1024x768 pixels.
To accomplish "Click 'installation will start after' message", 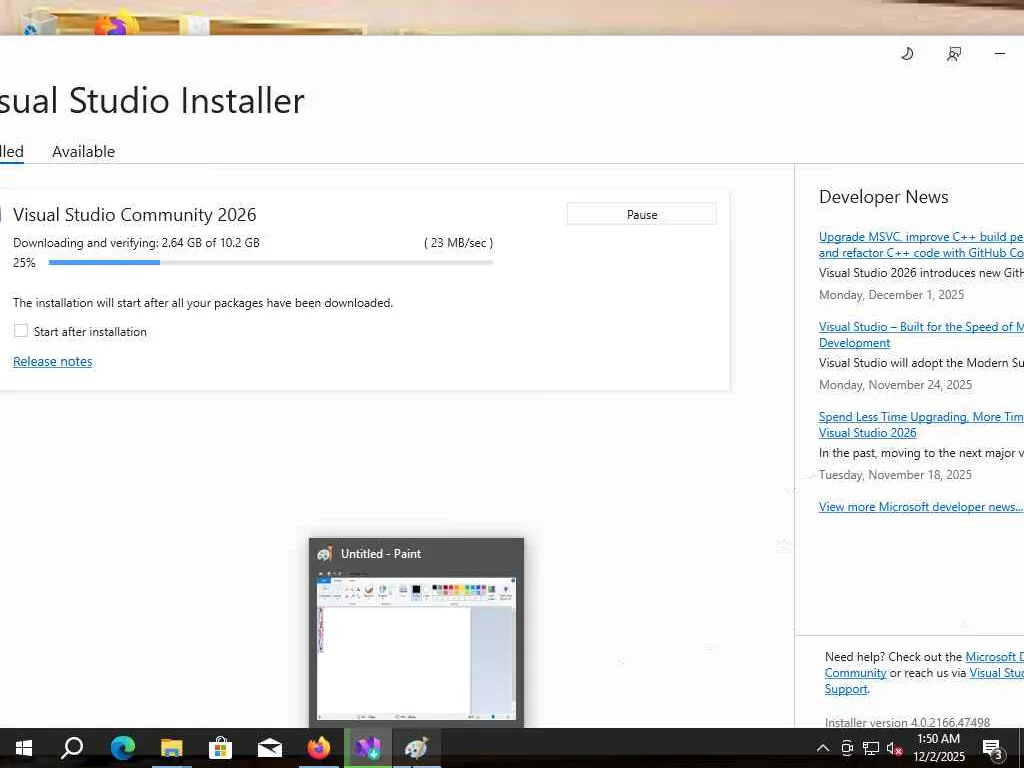I will point(203,303).
